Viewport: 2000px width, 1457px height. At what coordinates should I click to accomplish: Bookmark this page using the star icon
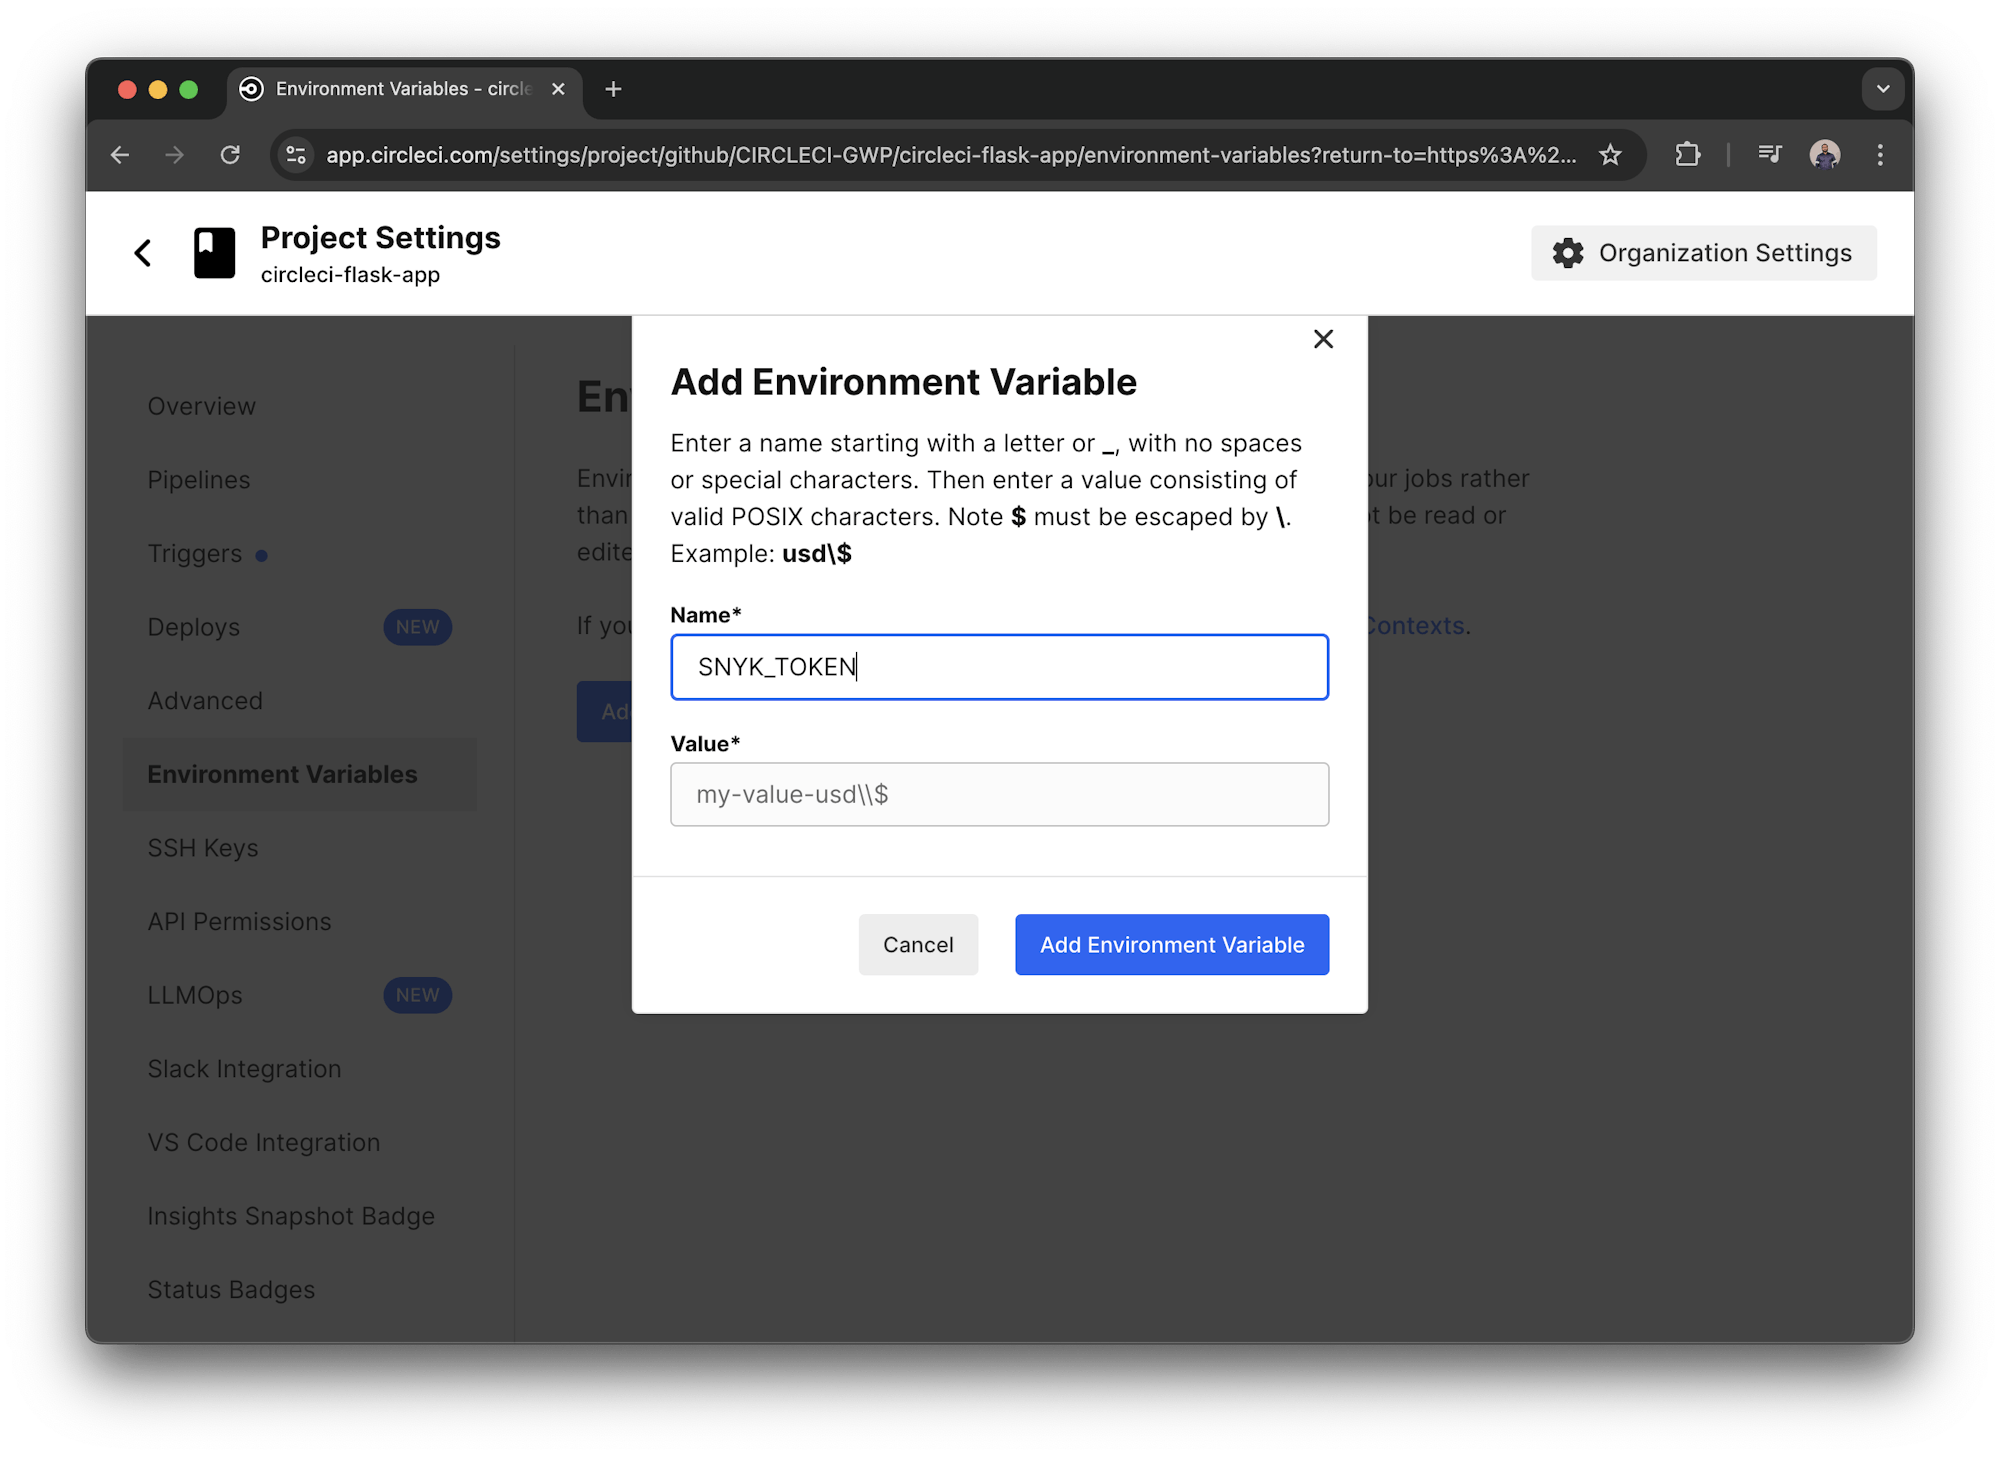tap(1610, 154)
